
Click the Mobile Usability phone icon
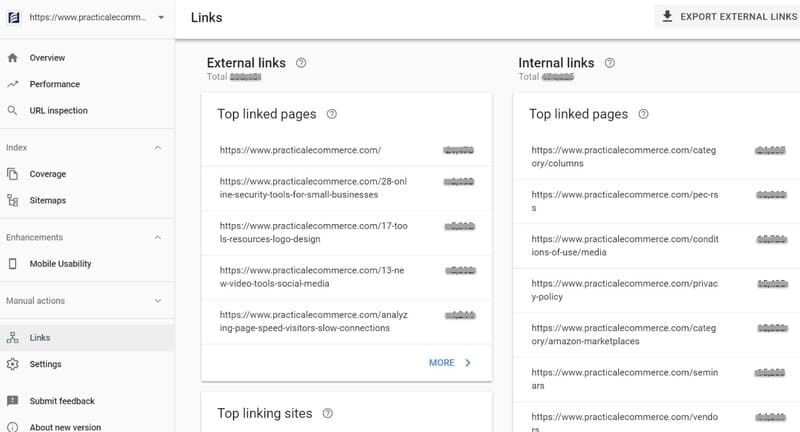click(12, 264)
